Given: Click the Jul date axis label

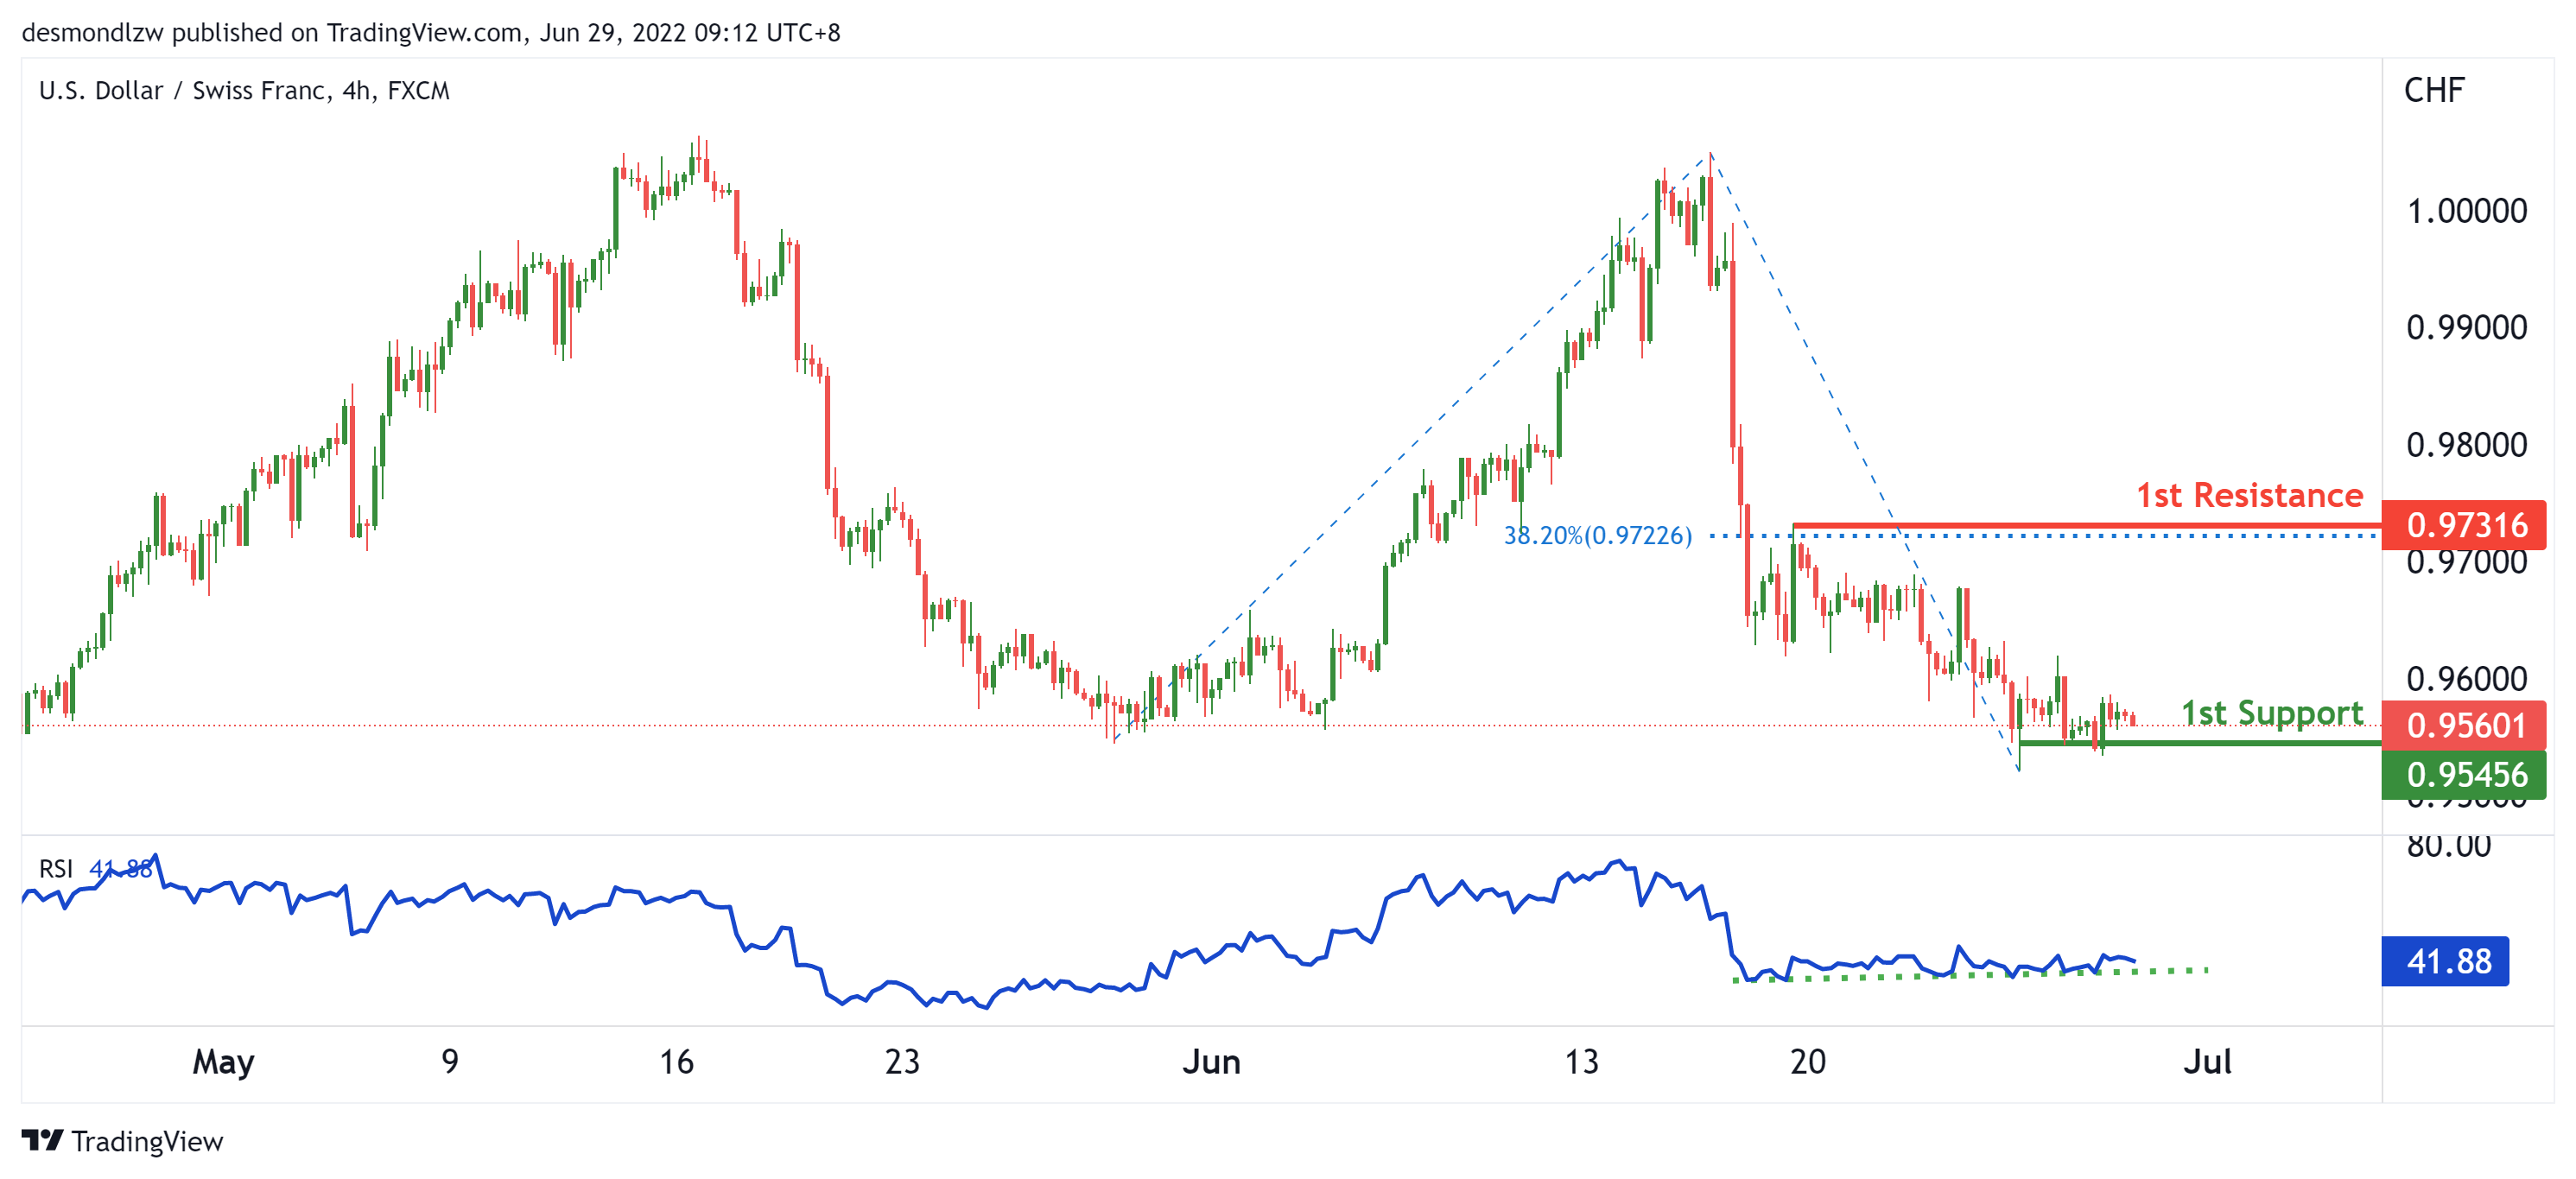Looking at the screenshot, I should [2206, 1061].
